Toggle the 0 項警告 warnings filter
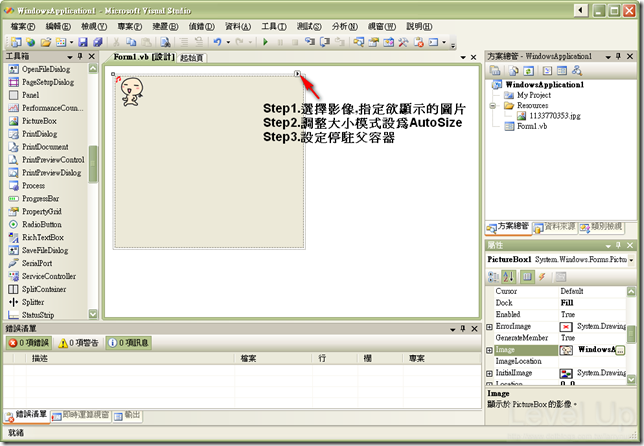The height and width of the screenshot is (446, 644). point(78,343)
